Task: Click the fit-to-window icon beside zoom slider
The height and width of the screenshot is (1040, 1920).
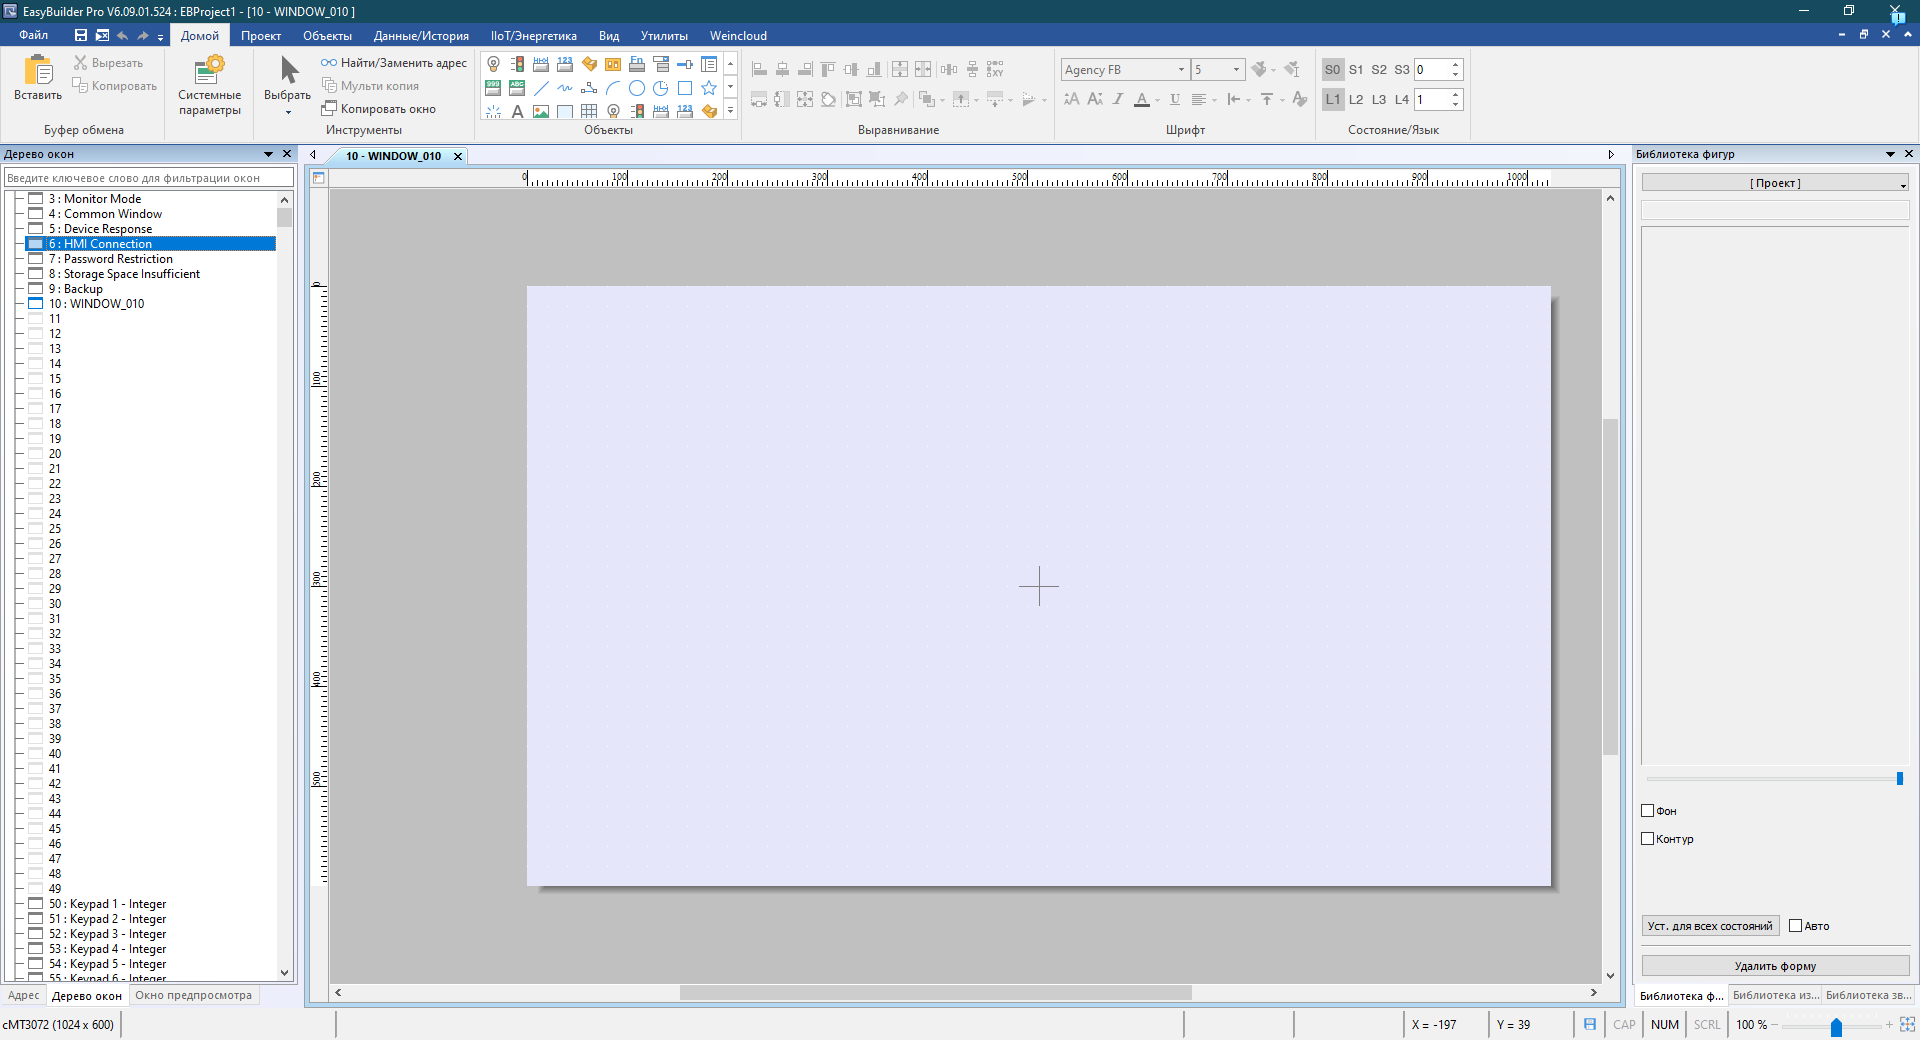Action: point(1908,1024)
